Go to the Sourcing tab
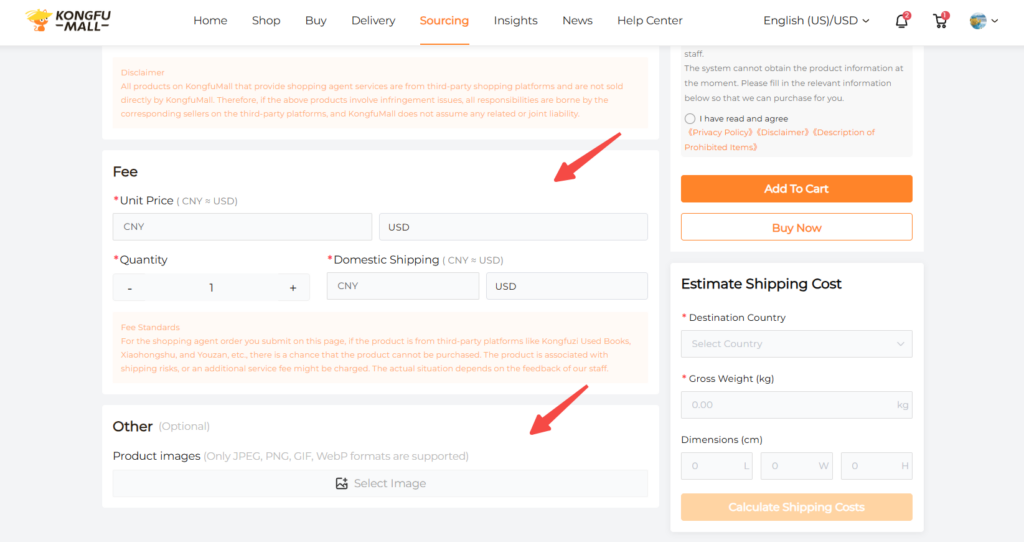The width and height of the screenshot is (1024, 542). (x=444, y=21)
